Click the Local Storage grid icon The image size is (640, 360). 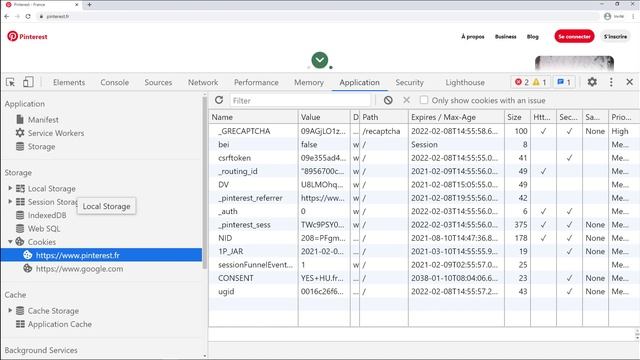click(20, 188)
